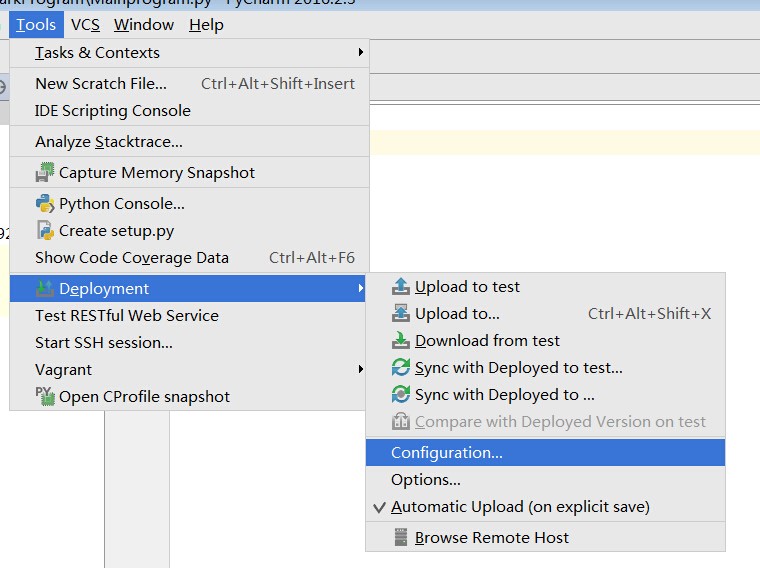Image resolution: width=760 pixels, height=568 pixels.
Task: Choose Show Code Coverage Data
Action: pos(190,257)
